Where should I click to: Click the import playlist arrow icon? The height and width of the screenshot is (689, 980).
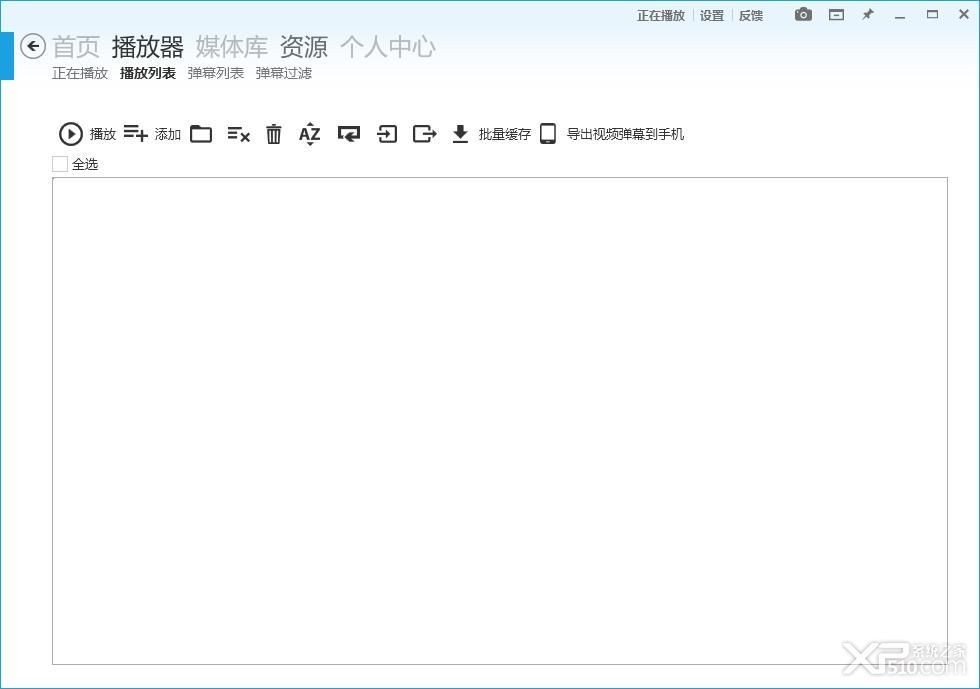coord(387,134)
